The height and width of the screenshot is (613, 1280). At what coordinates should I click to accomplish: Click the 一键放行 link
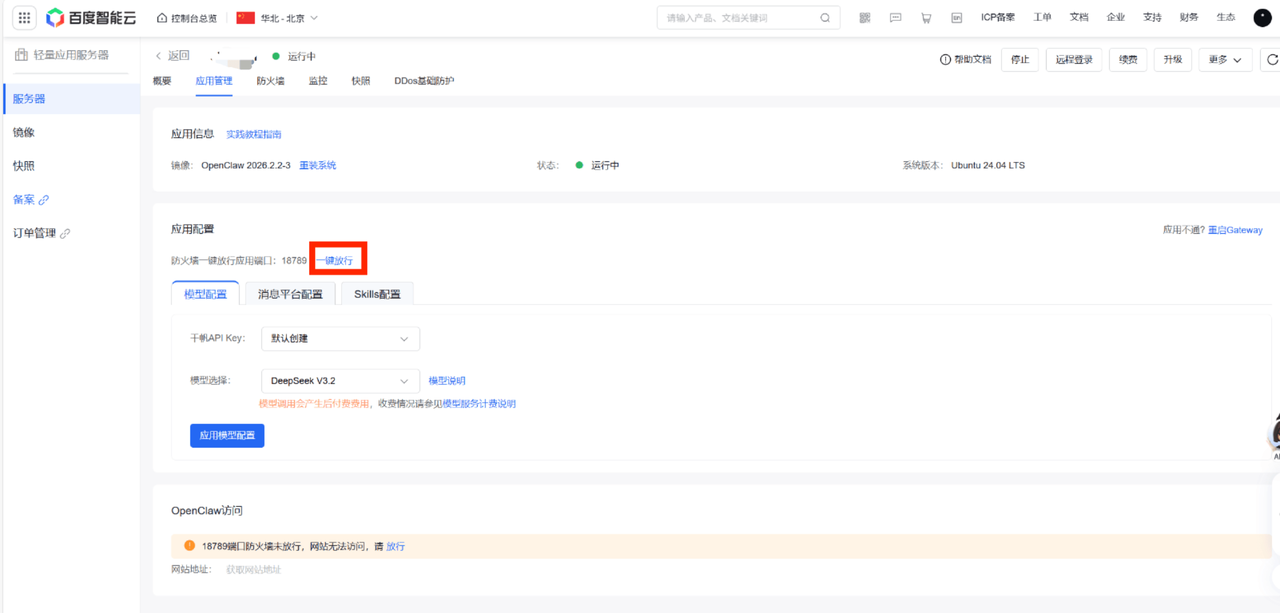335,261
